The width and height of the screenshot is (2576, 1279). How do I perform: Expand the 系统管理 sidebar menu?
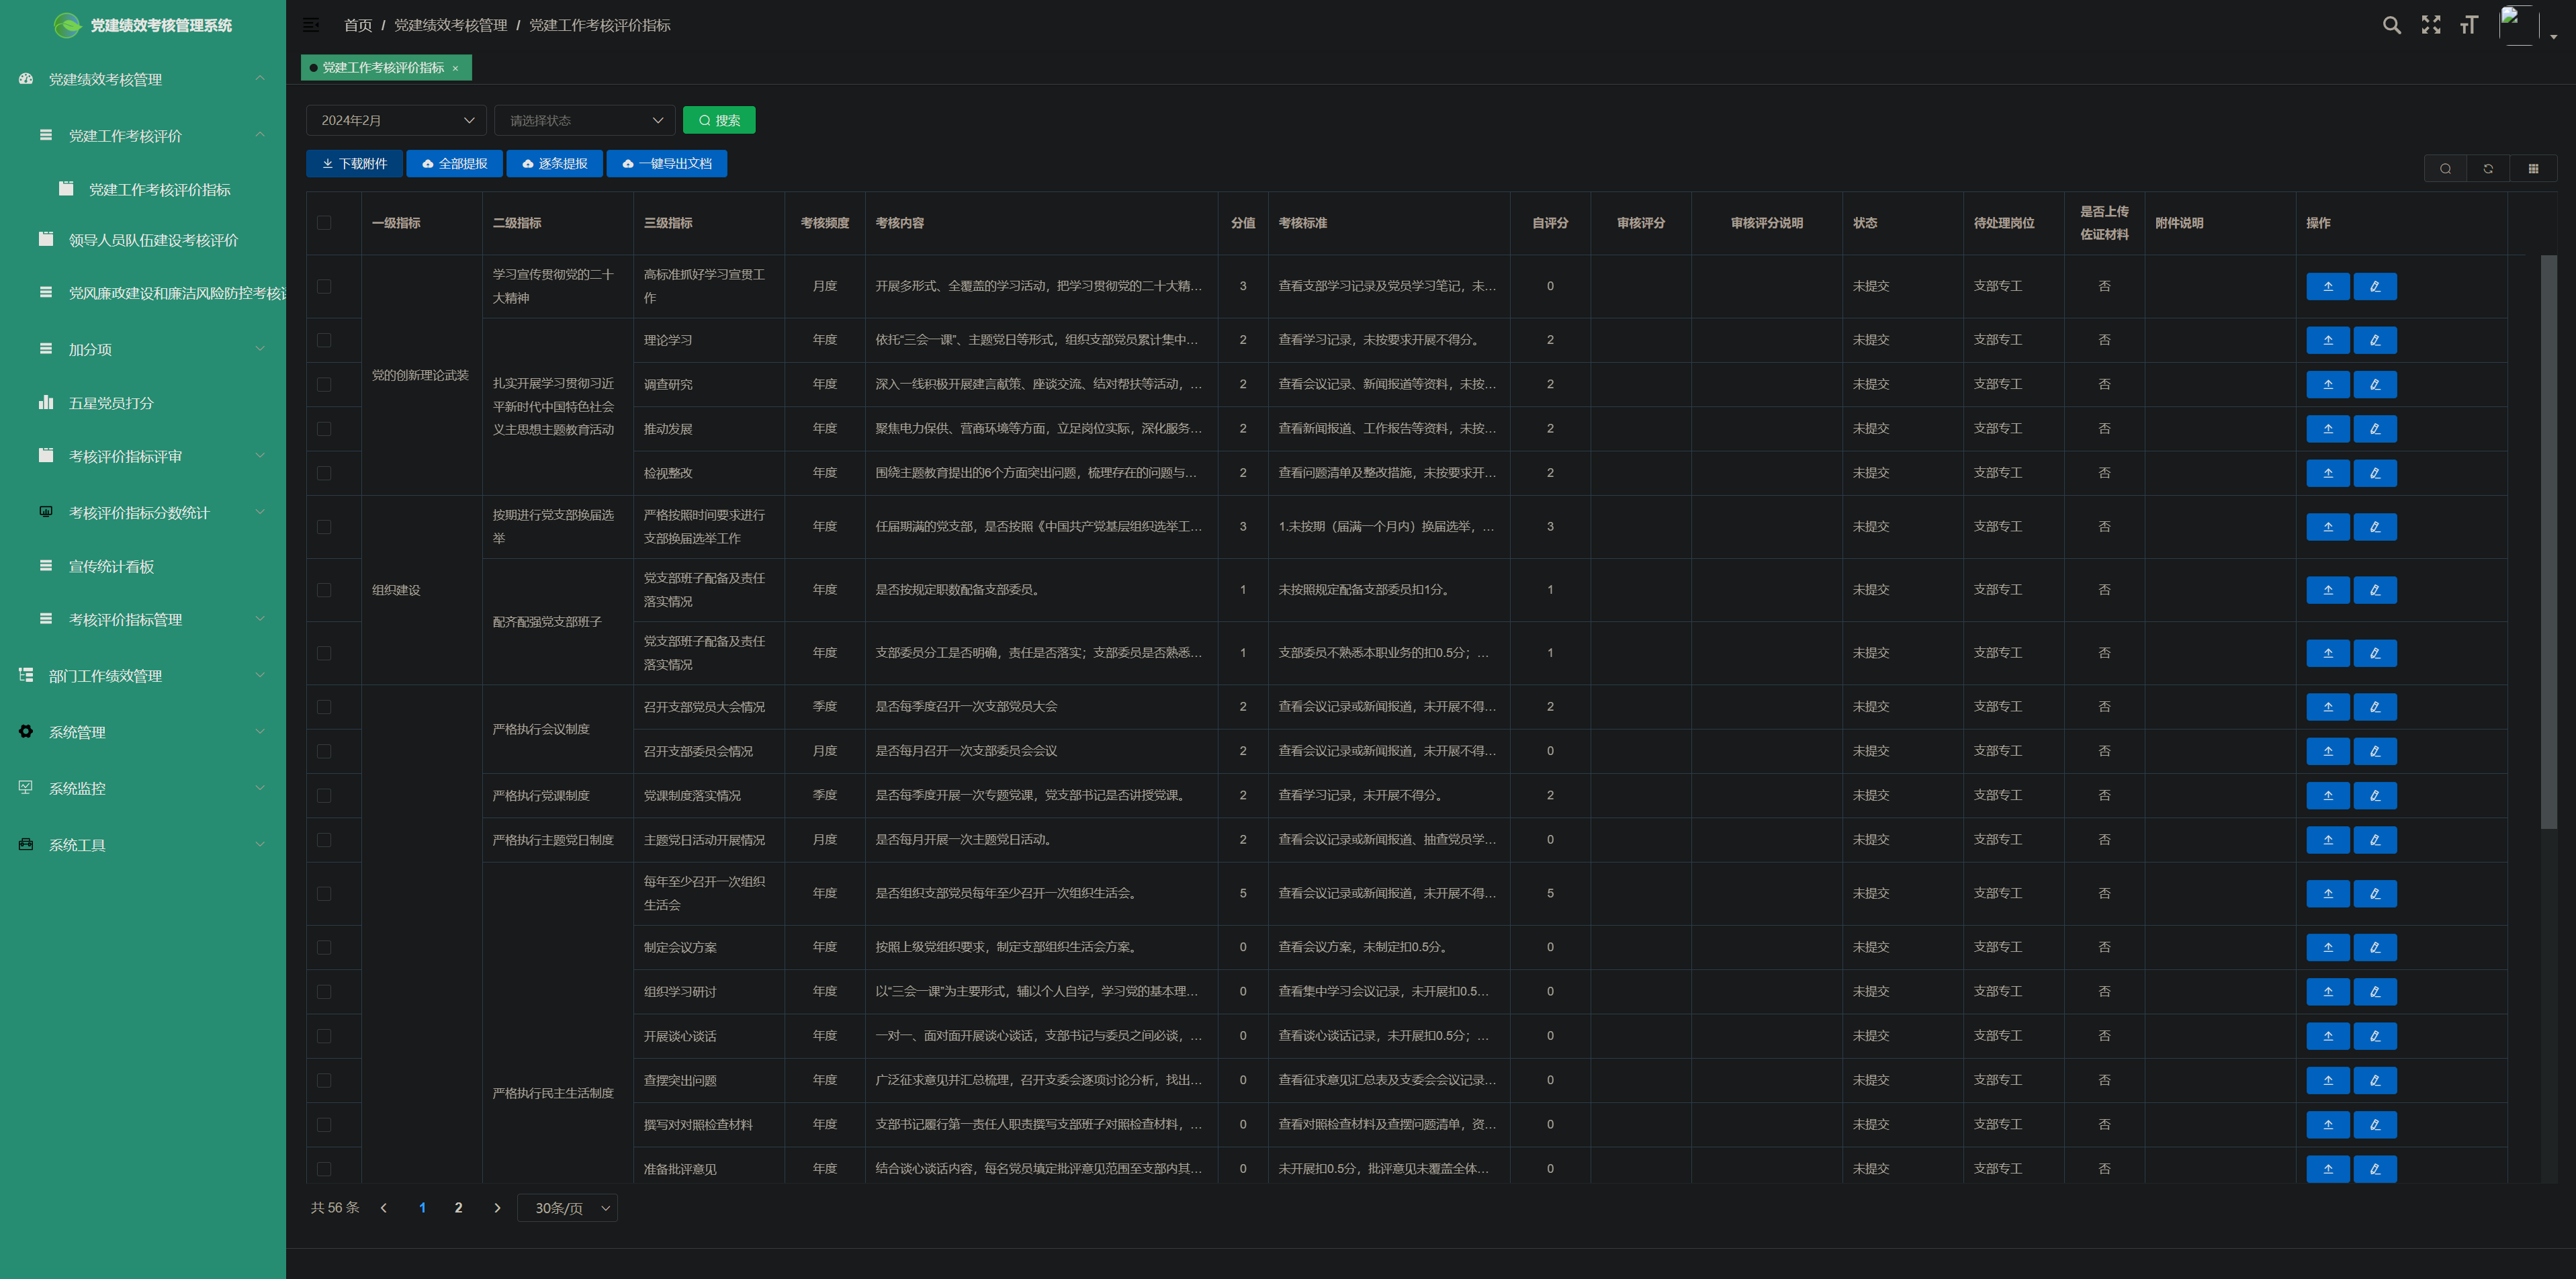point(143,732)
